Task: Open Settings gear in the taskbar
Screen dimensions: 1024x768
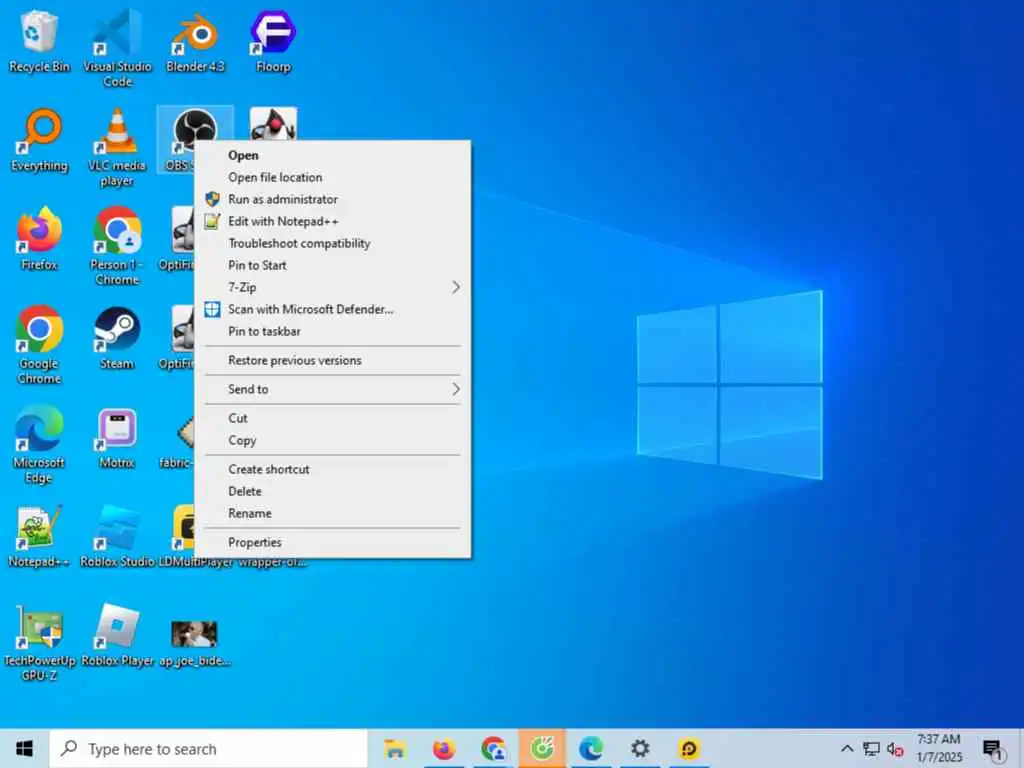Action: 640,748
